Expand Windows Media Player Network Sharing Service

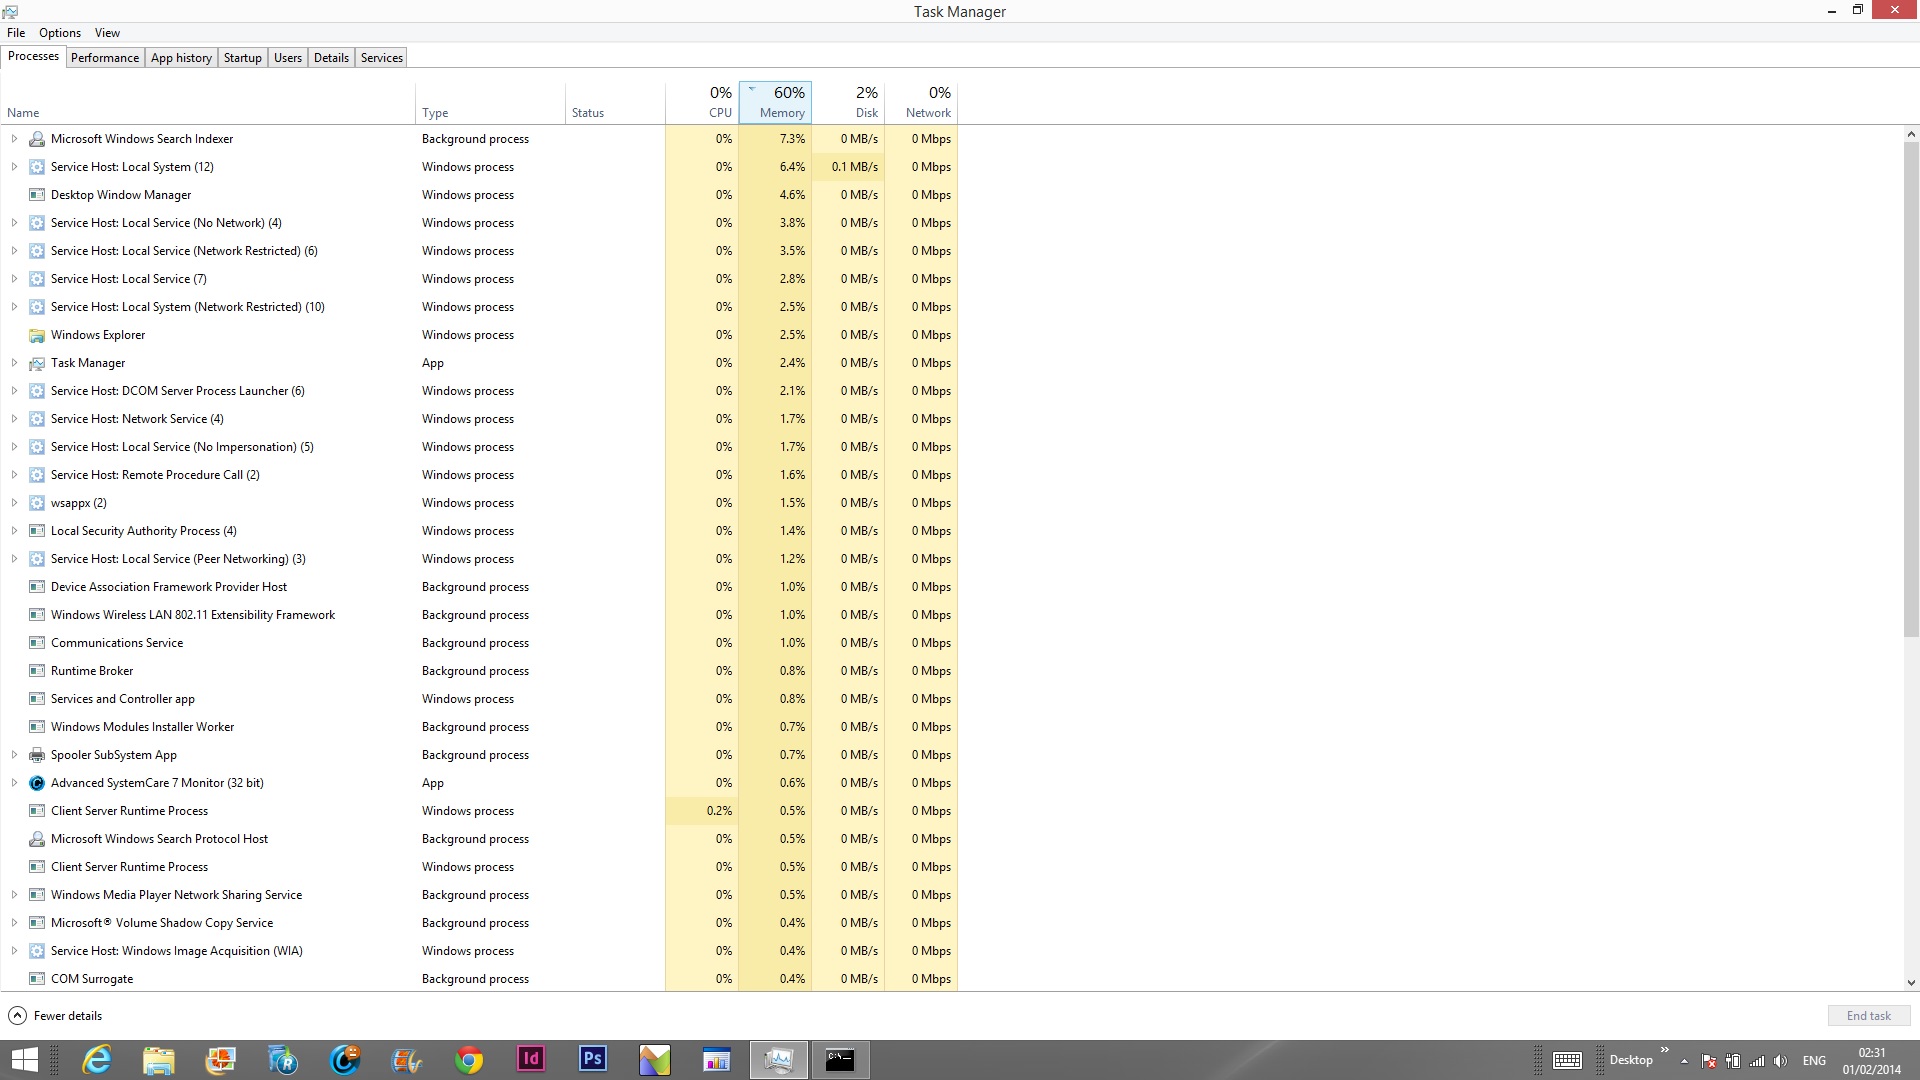pyautogui.click(x=14, y=895)
